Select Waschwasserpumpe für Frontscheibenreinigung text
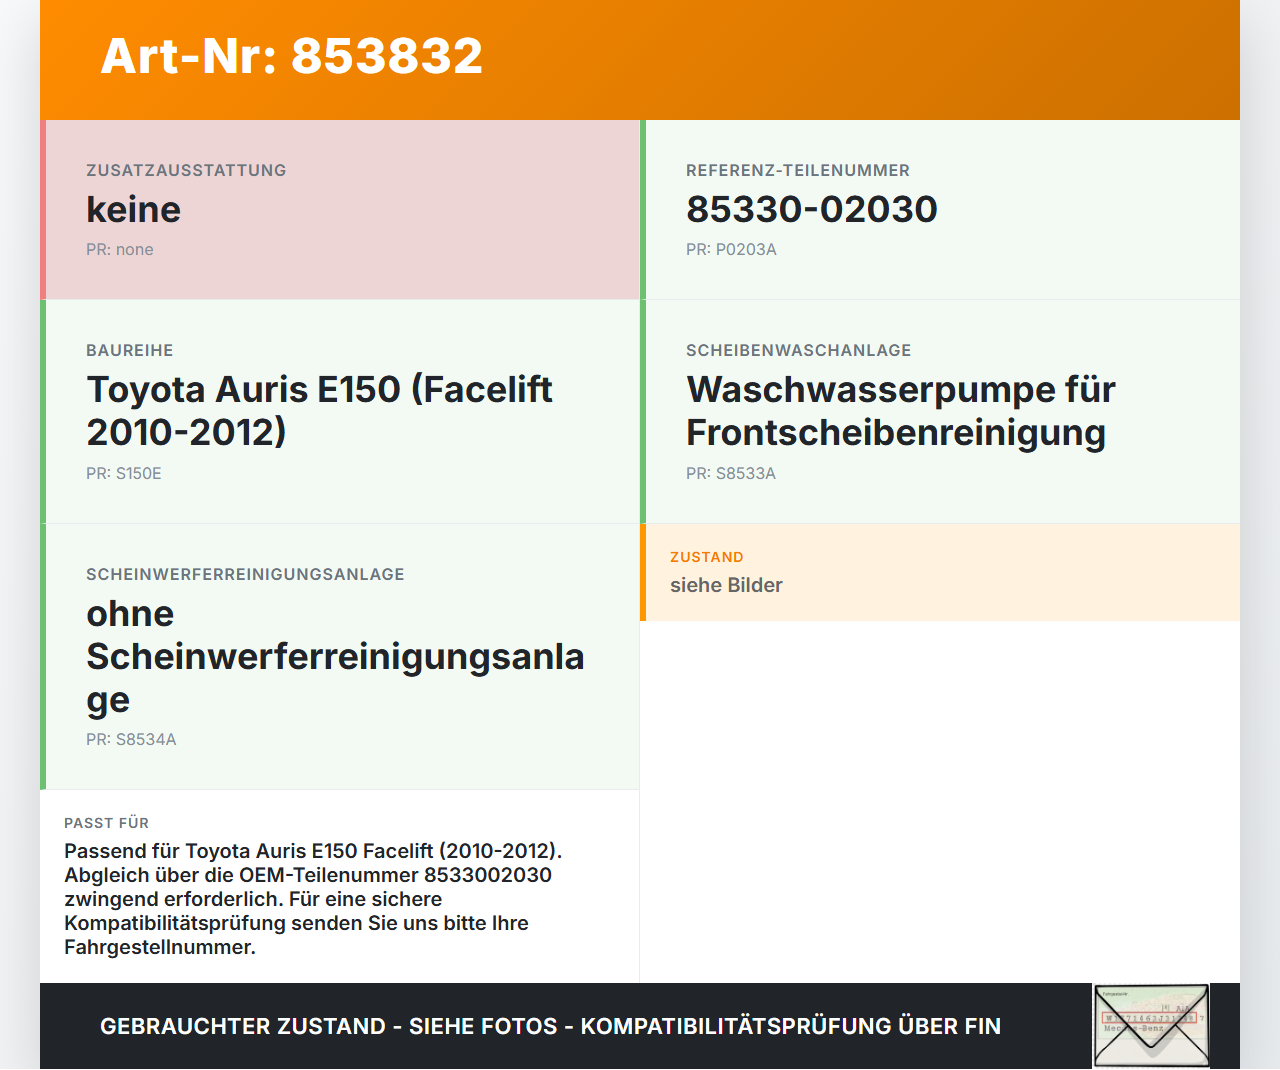The image size is (1280, 1070). (x=901, y=411)
